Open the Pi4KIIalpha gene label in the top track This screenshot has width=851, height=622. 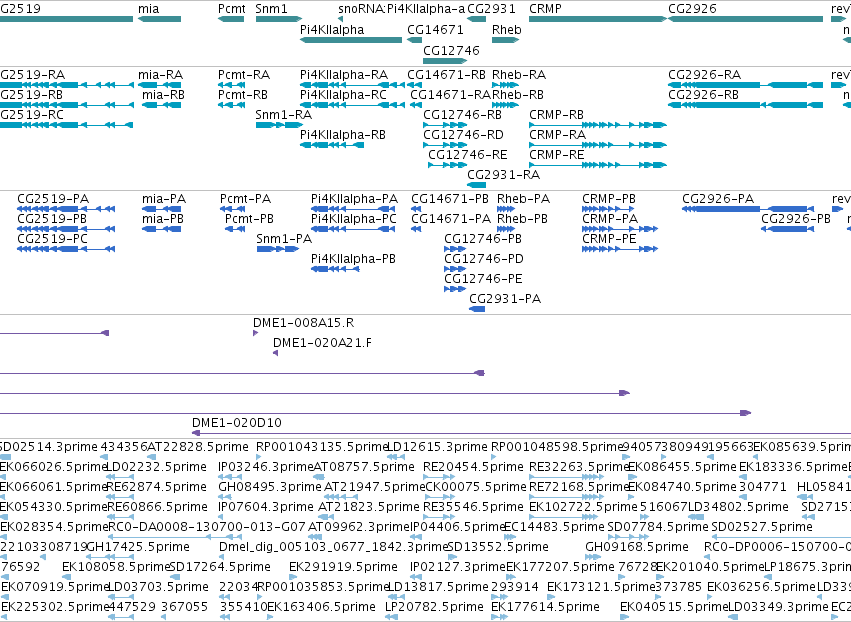coord(332,29)
